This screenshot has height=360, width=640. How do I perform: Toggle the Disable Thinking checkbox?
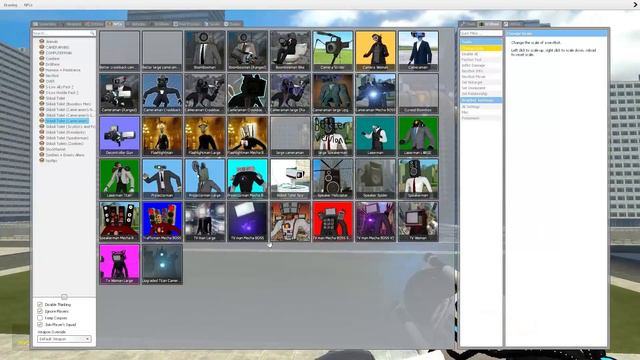click(40, 304)
